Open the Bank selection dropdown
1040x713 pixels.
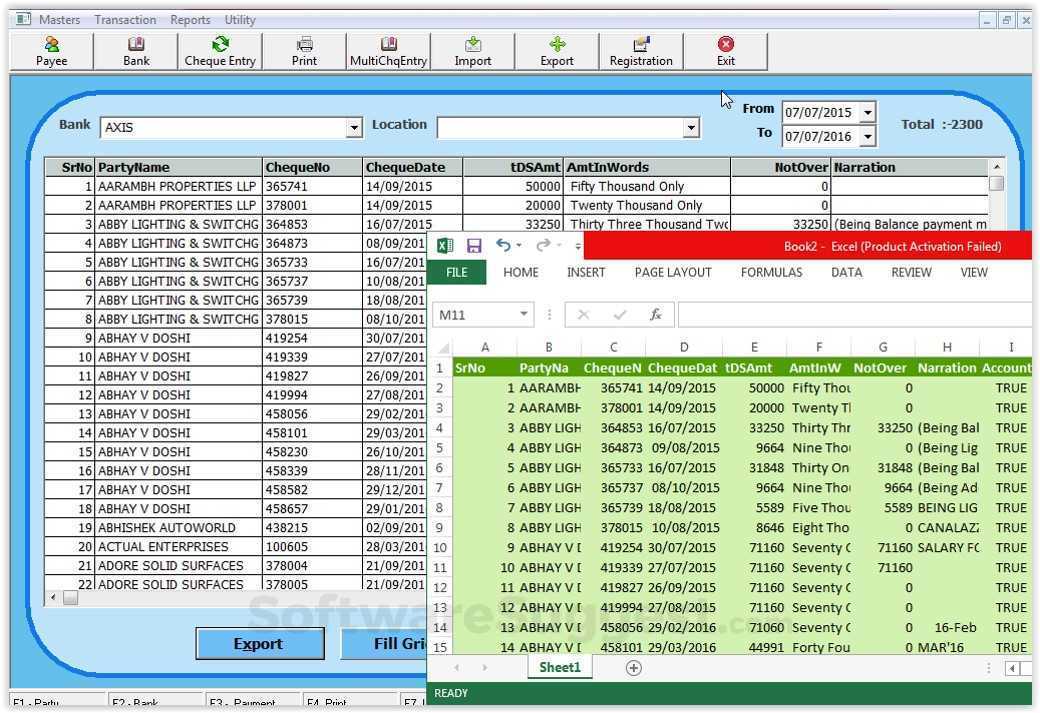pyautogui.click(x=354, y=127)
